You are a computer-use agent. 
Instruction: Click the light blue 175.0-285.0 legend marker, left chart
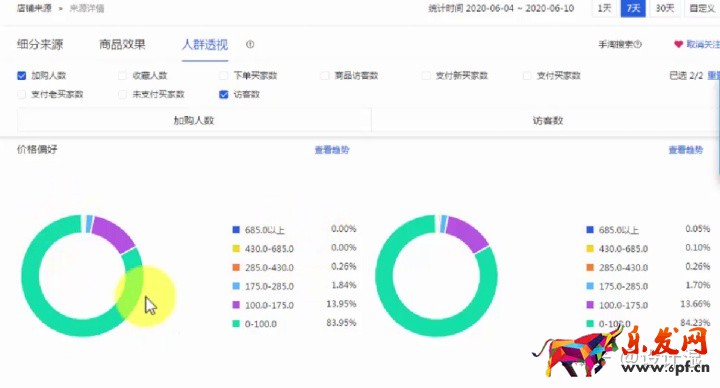[236, 286]
